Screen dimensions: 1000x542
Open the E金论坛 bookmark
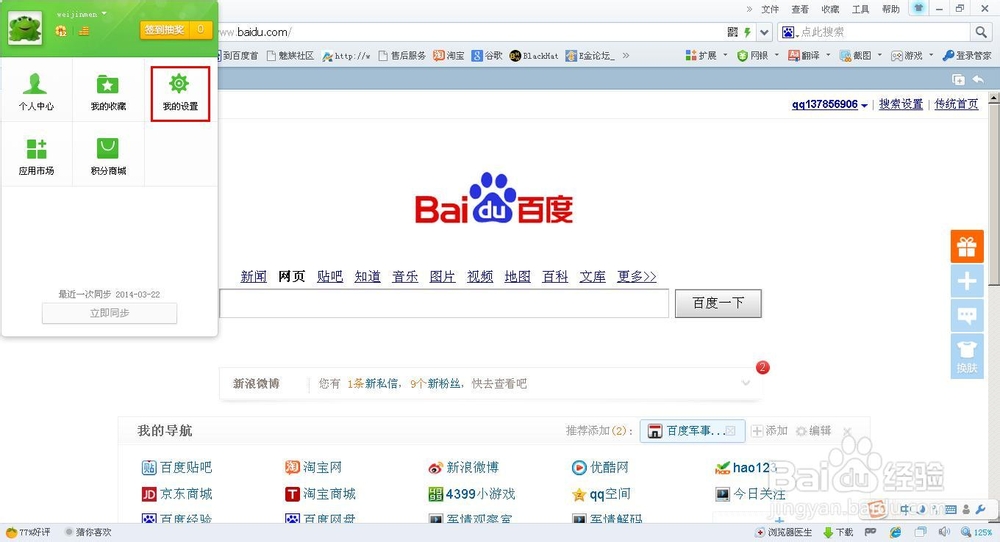click(x=590, y=56)
